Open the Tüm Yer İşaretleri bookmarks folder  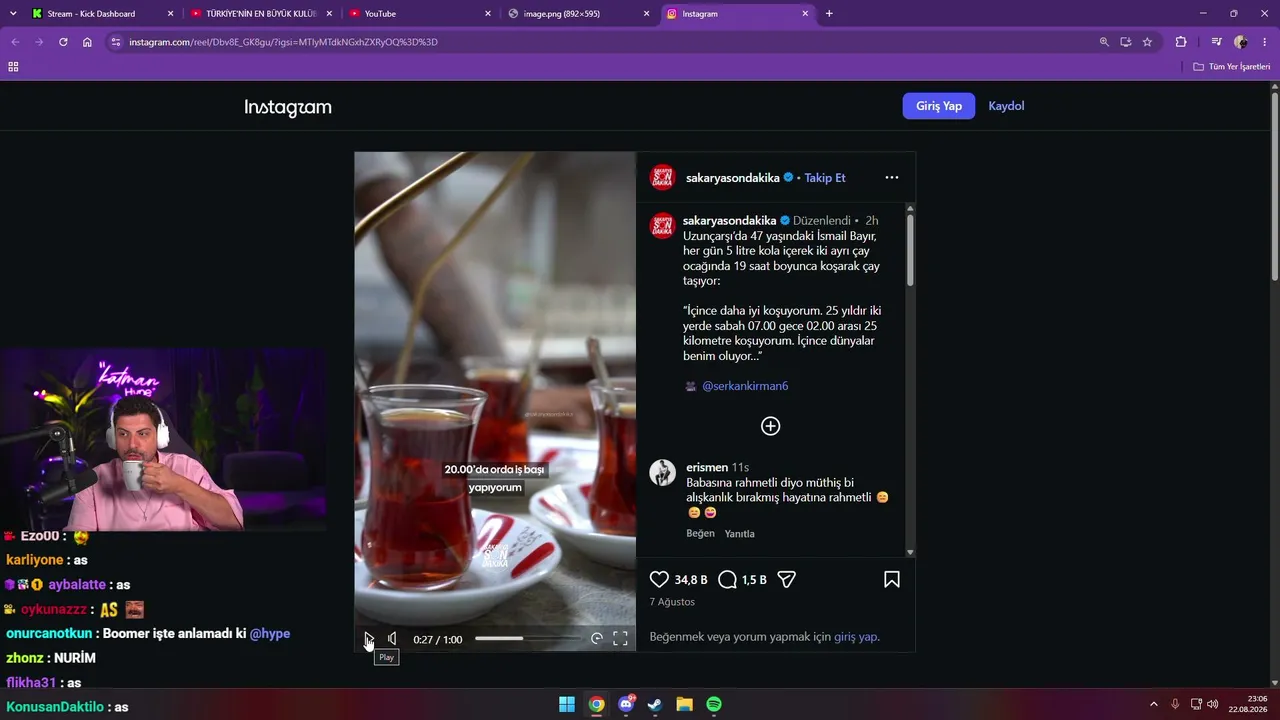pos(1232,67)
